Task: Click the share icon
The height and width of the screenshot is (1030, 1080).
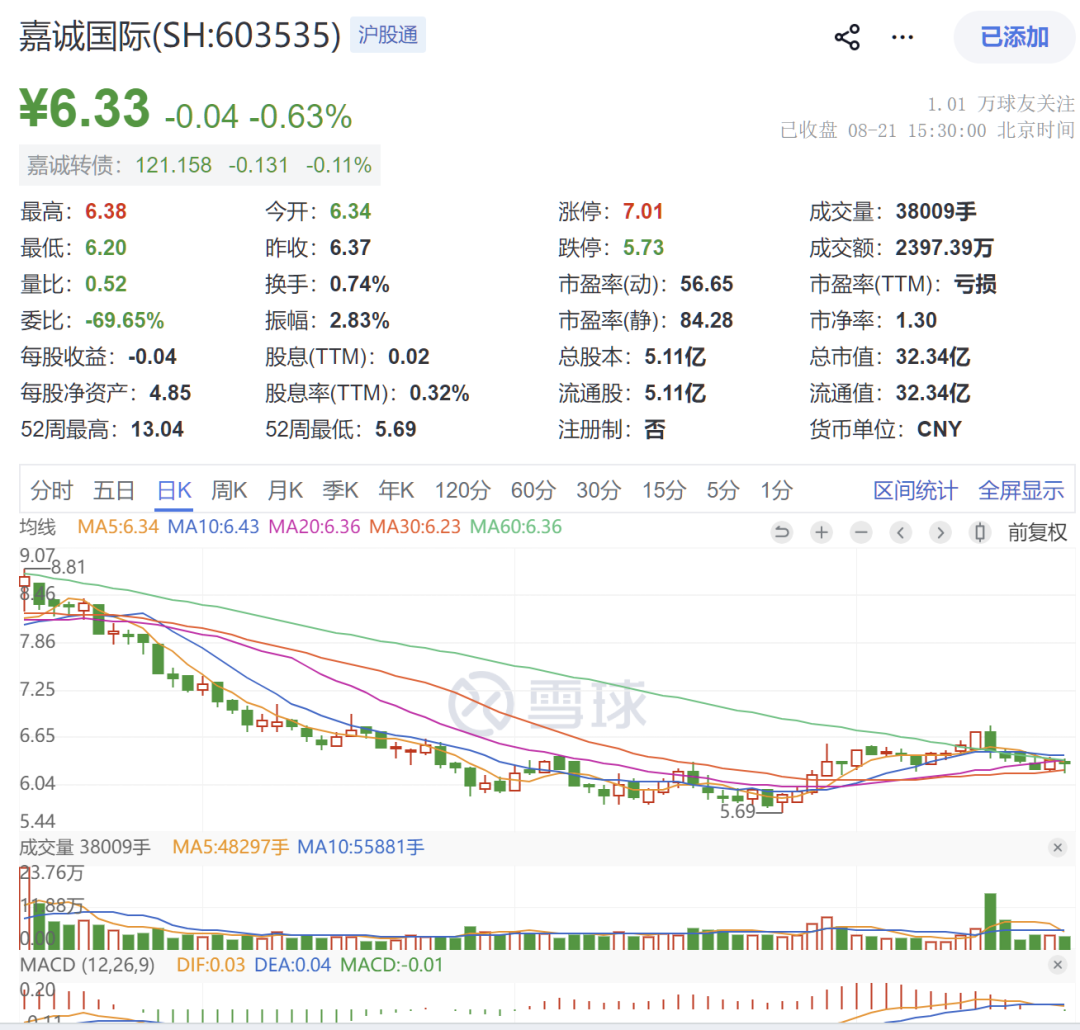Action: (847, 37)
